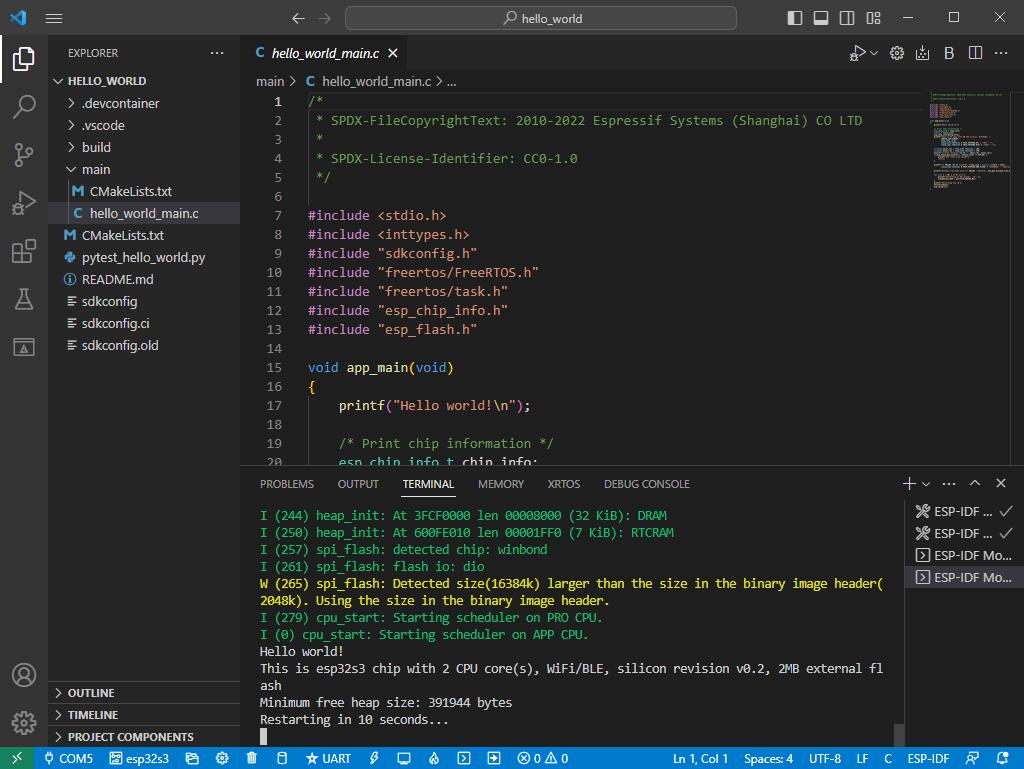Toggle the bottom panel visibility

click(821, 18)
